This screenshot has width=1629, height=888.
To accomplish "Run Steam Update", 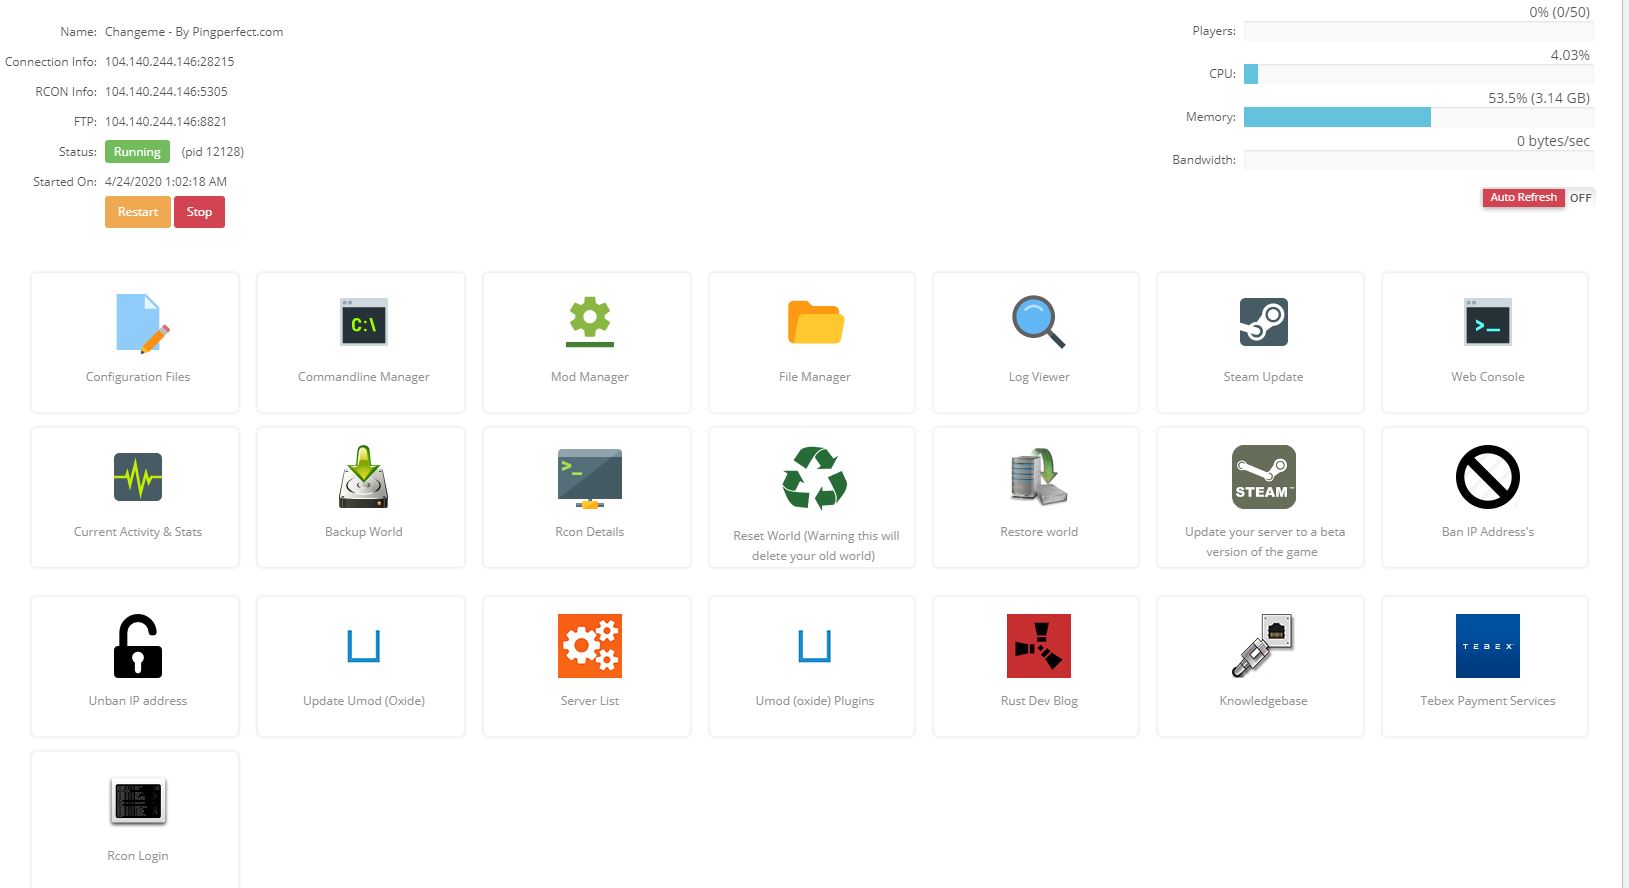I will coord(1263,323).
